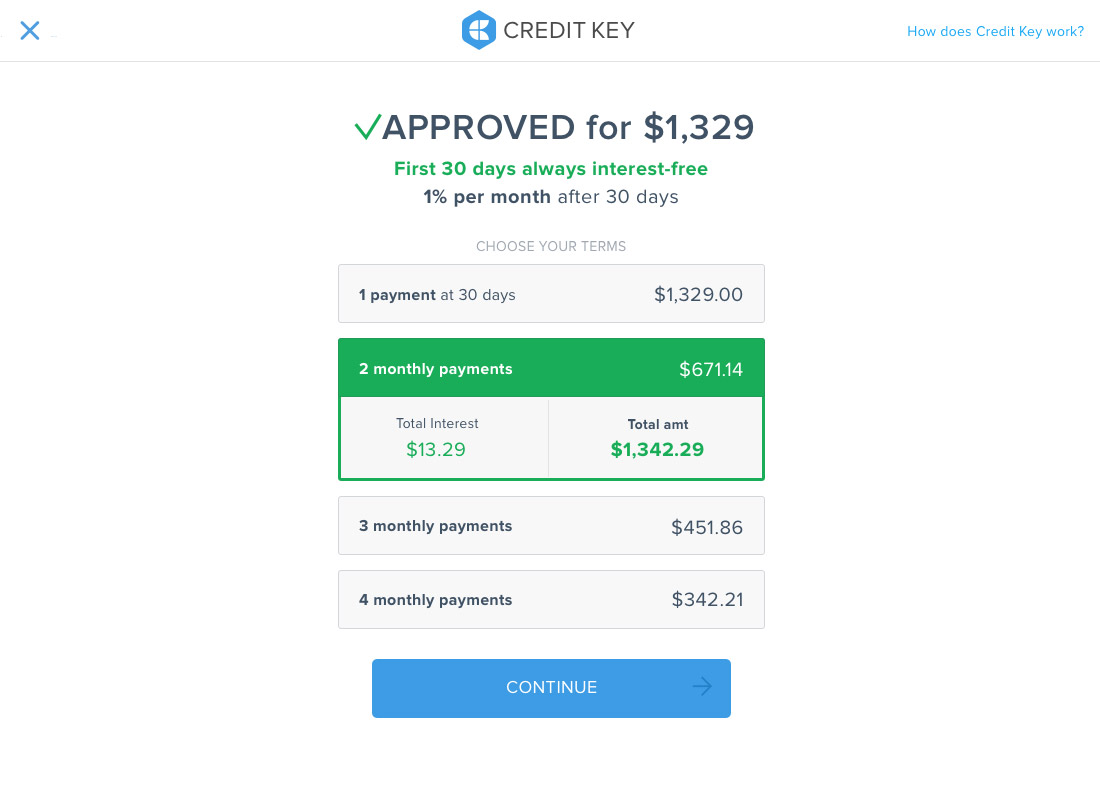Screen dimensions: 1100x800
Task: Select the 1 payment at 30 days option
Action: point(551,294)
